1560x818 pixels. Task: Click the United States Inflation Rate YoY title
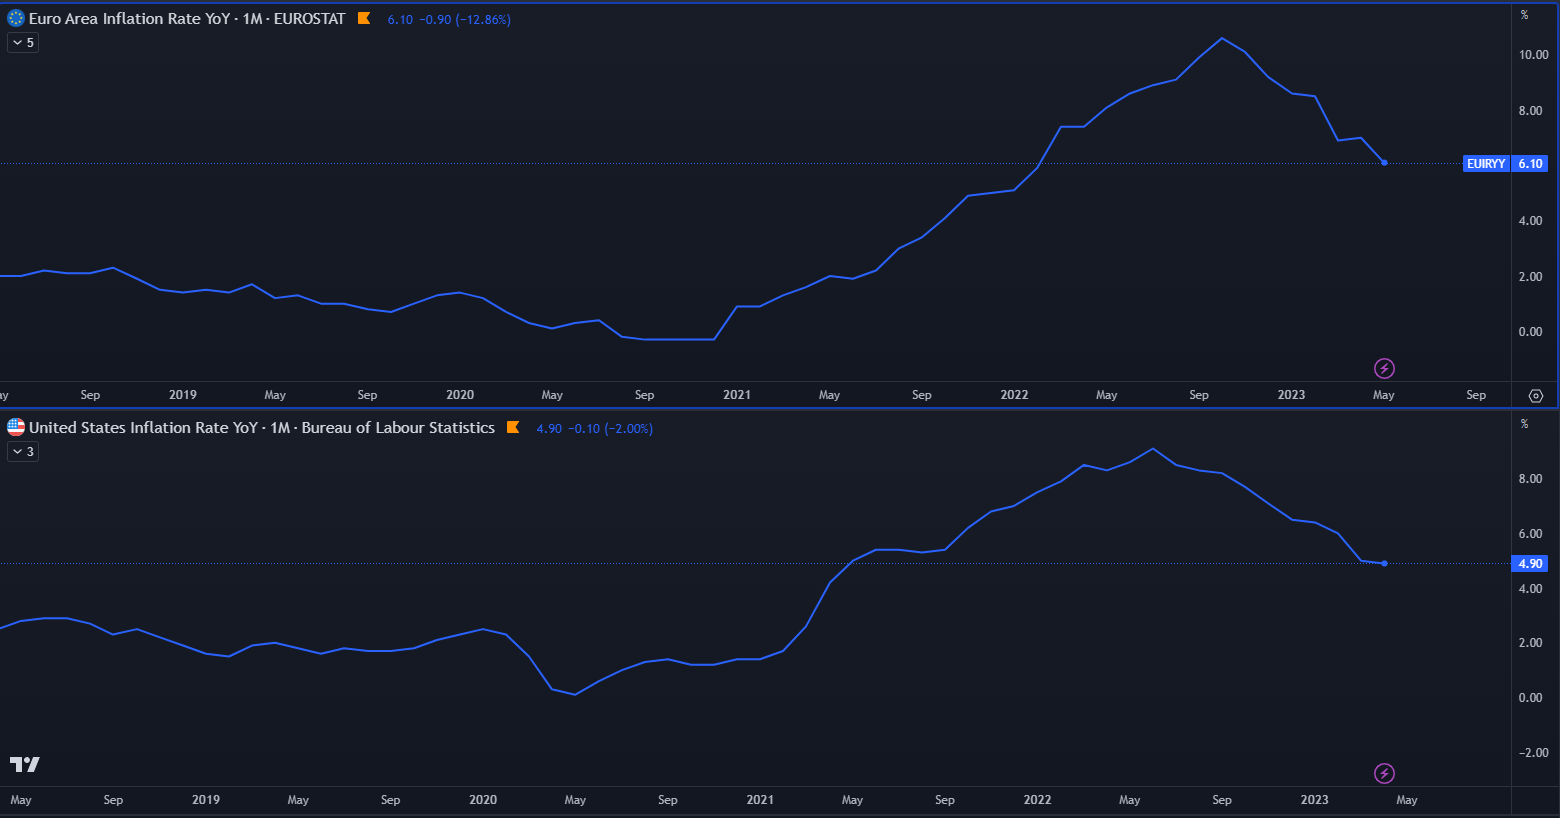pyautogui.click(x=261, y=427)
